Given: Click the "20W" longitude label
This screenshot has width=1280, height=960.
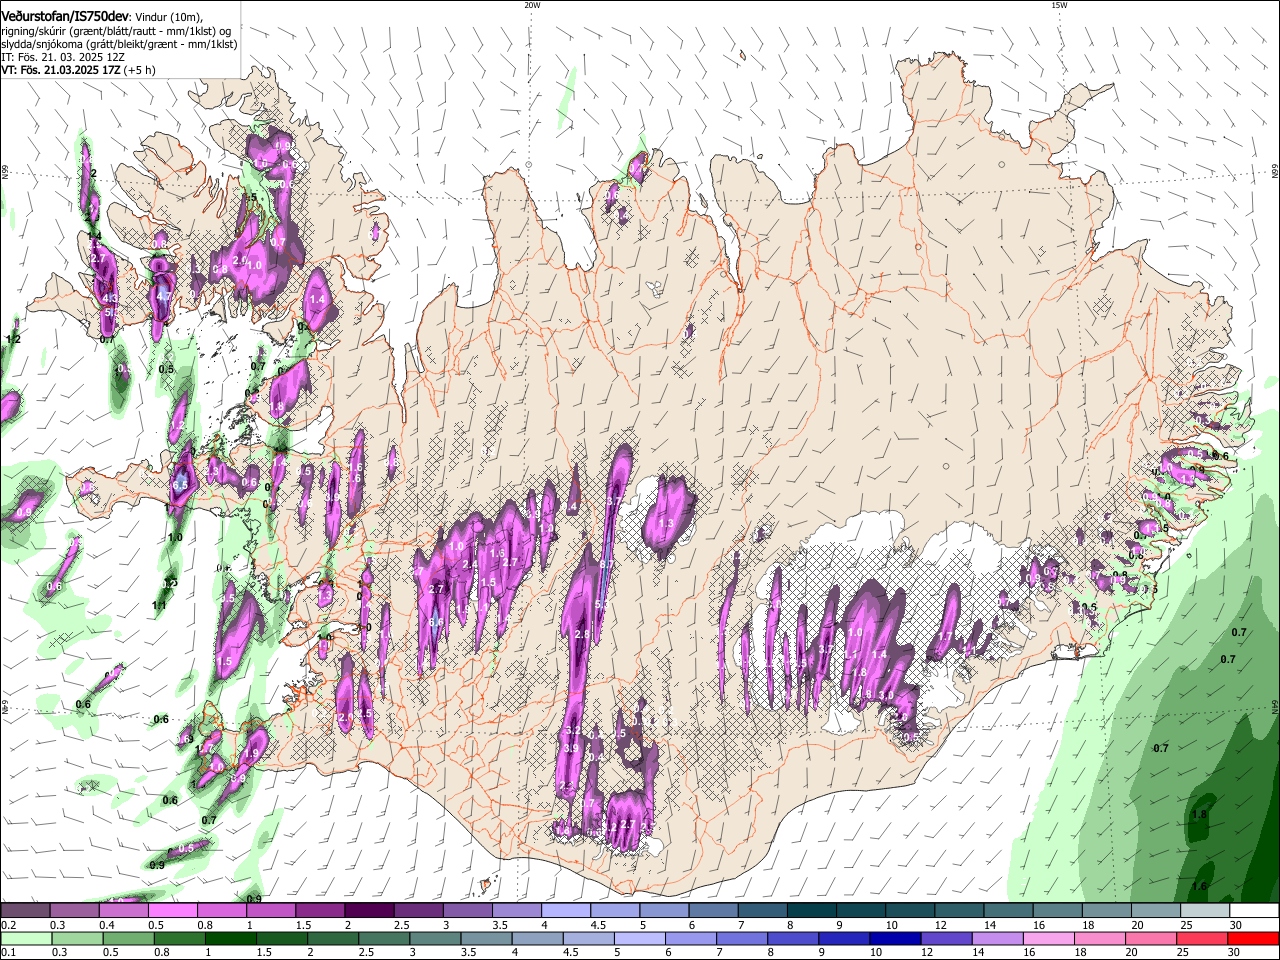Looking at the screenshot, I should click(532, 5).
